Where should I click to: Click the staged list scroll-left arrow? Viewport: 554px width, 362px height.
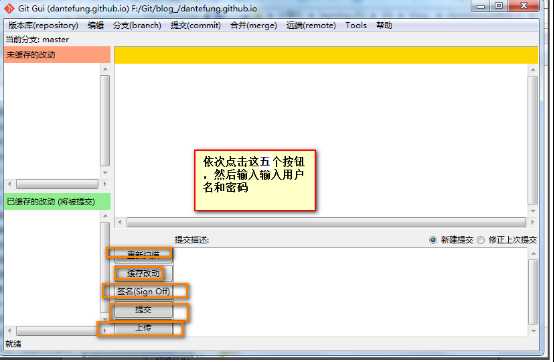[10, 331]
